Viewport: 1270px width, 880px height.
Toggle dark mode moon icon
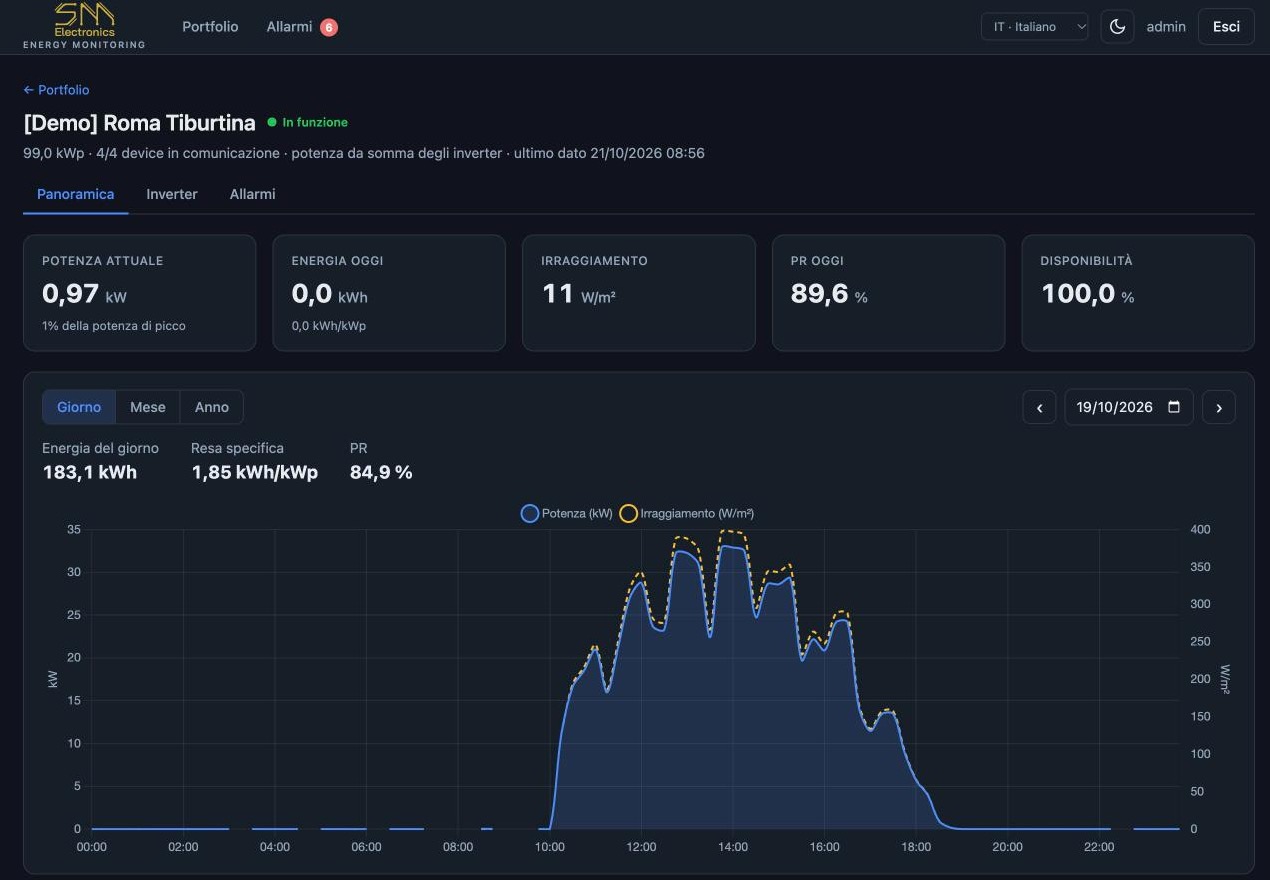pos(1117,27)
